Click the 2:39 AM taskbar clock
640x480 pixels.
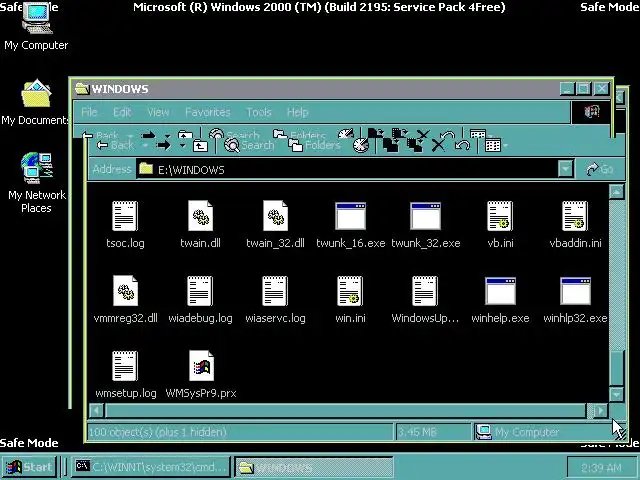[602, 468]
